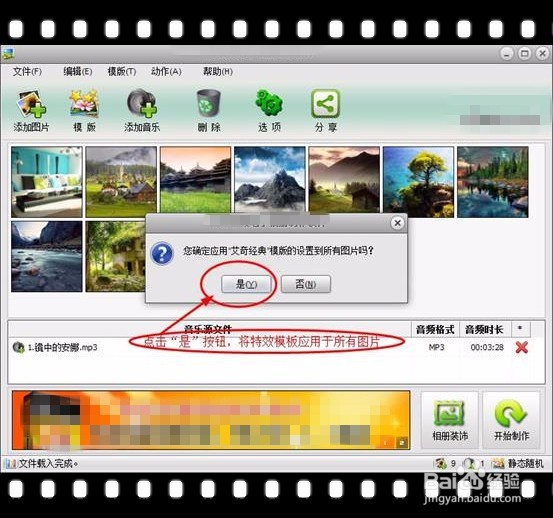Open the 编辑(E) menu
The height and width of the screenshot is (518, 553).
(78, 72)
